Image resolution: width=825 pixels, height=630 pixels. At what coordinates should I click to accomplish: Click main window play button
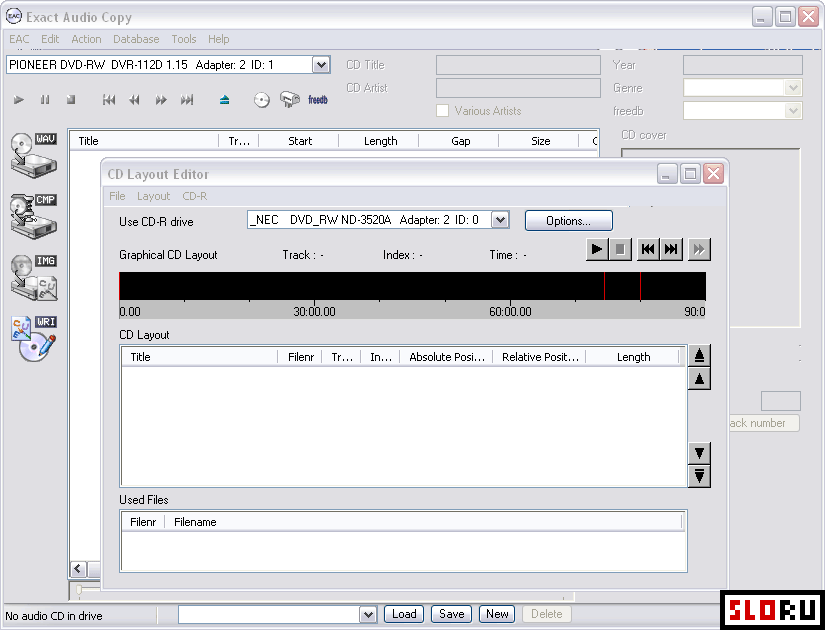point(19,99)
